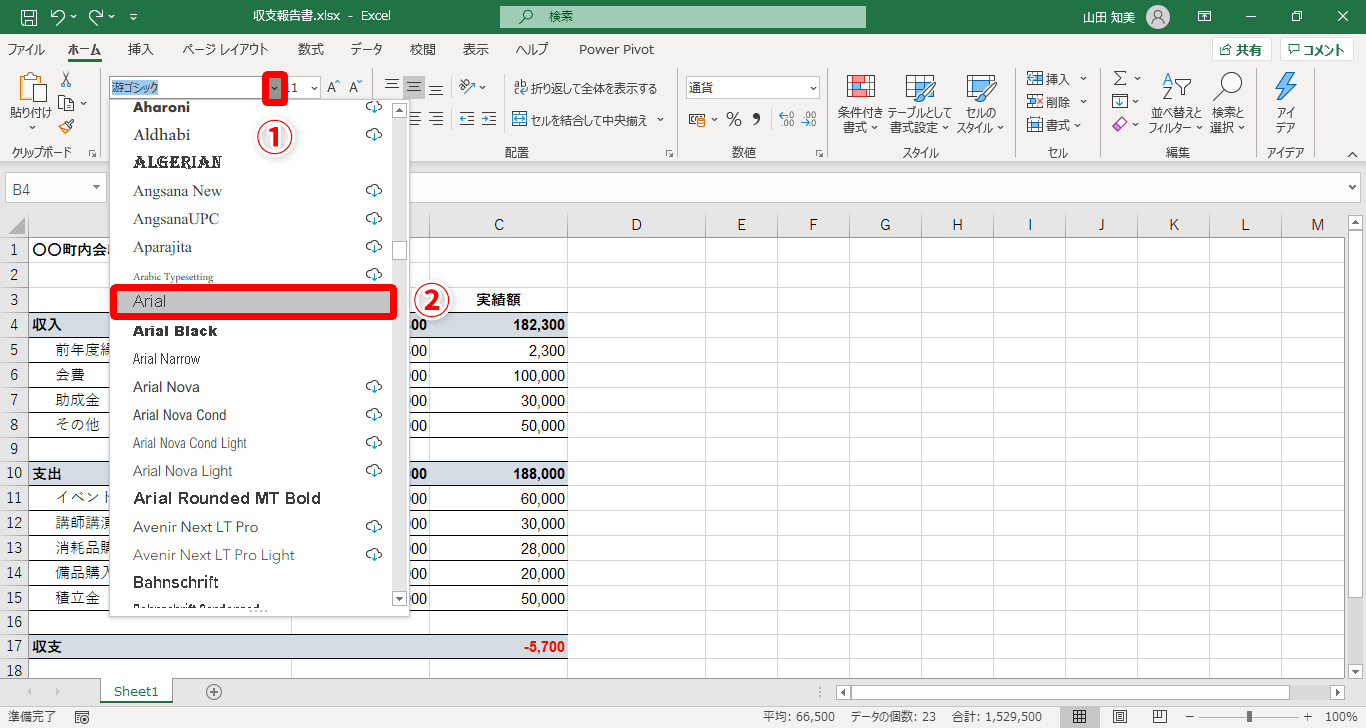Increase font size with the larger A
The image size is (1366, 728).
click(x=334, y=88)
